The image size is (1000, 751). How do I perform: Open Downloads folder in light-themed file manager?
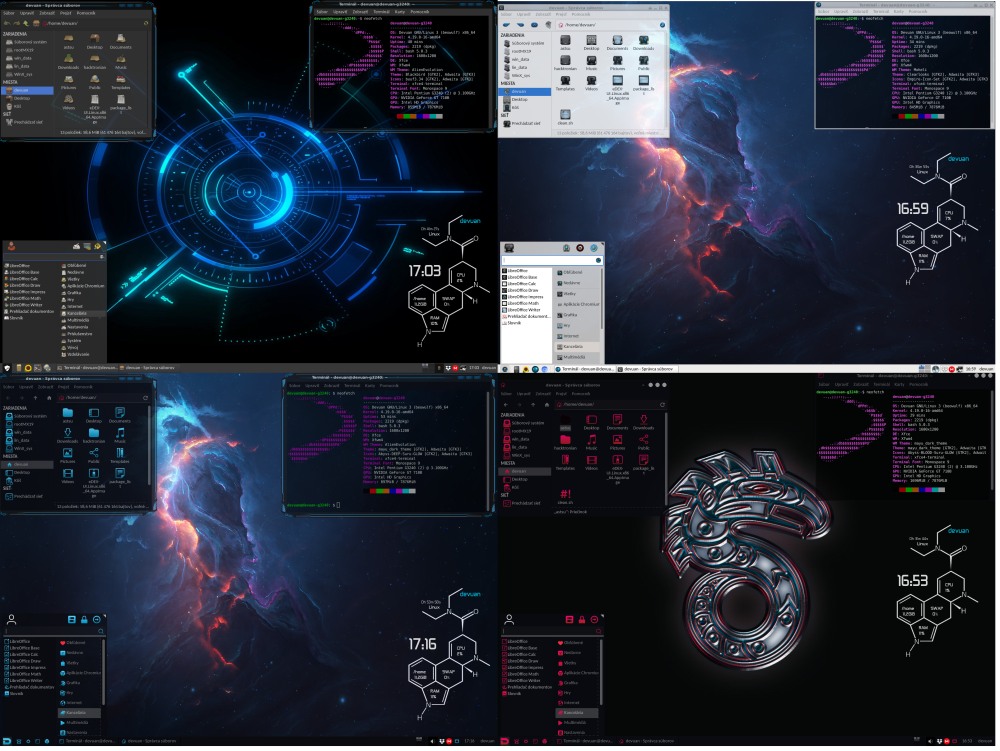click(x=643, y=40)
